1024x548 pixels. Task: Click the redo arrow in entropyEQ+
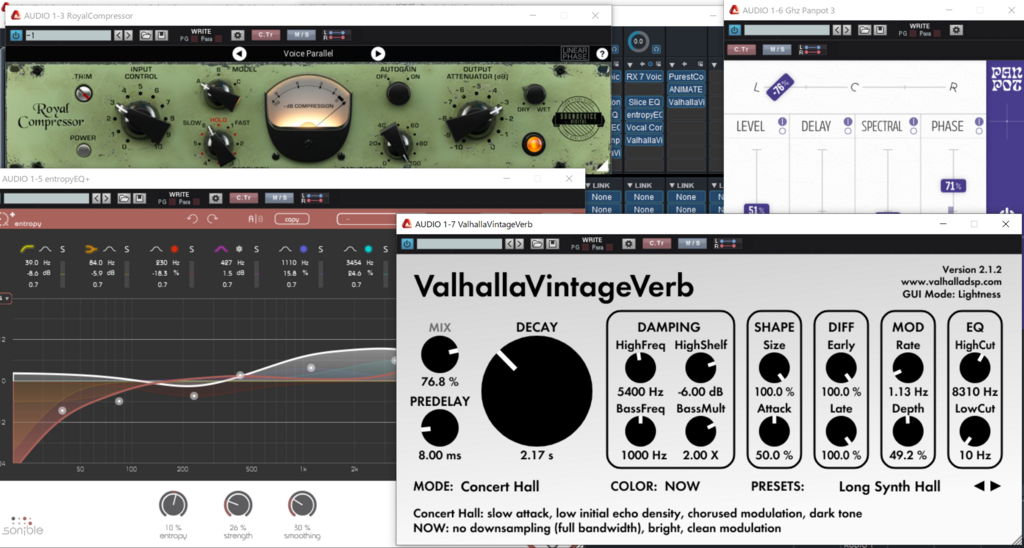[x=212, y=219]
